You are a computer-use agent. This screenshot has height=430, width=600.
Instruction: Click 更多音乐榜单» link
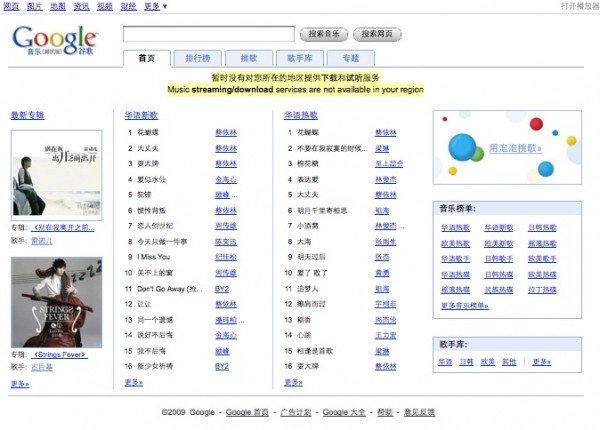coord(465,306)
